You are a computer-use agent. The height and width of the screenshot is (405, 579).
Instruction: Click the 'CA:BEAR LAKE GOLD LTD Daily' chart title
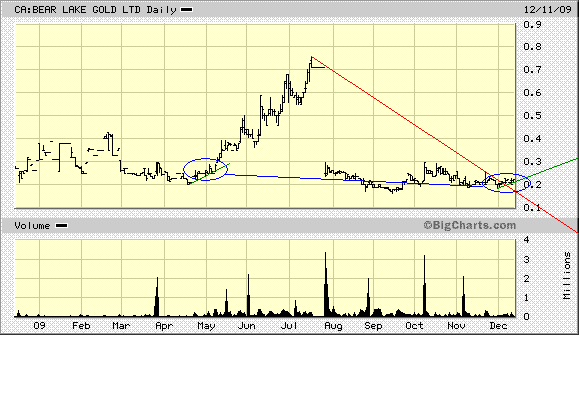click(95, 10)
